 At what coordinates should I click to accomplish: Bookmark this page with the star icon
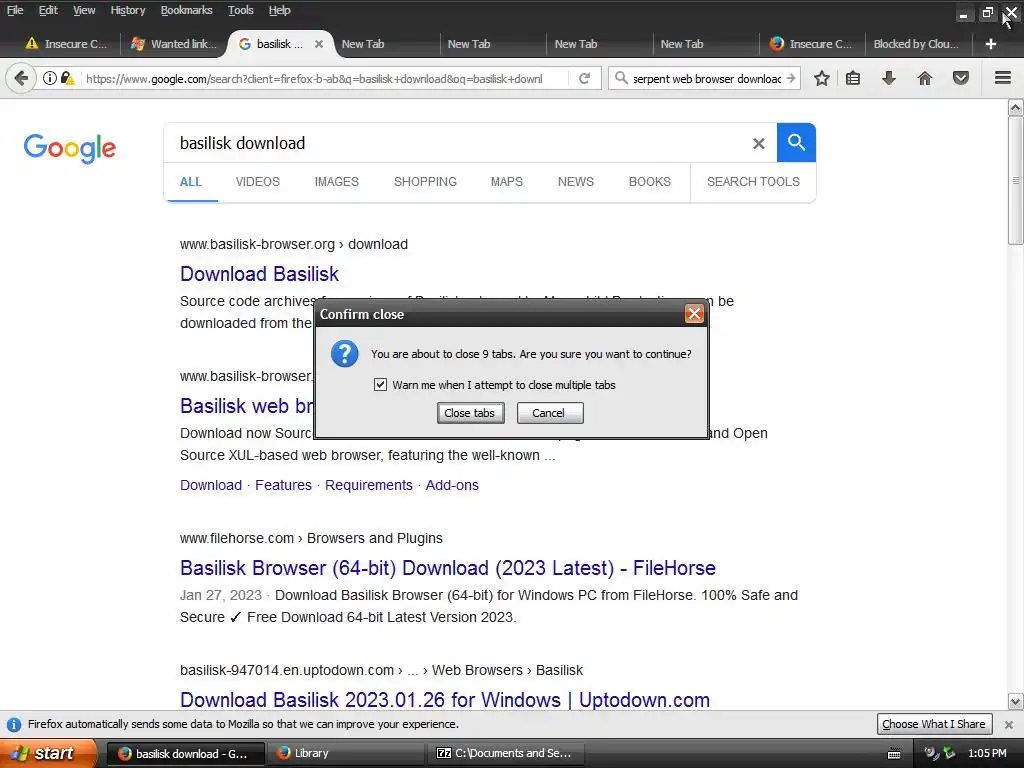click(822, 78)
